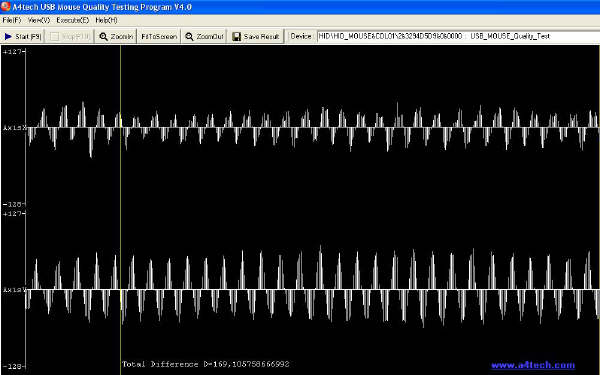The width and height of the screenshot is (600, 375).
Task: Click the Device label in the toolbar
Action: tap(301, 36)
